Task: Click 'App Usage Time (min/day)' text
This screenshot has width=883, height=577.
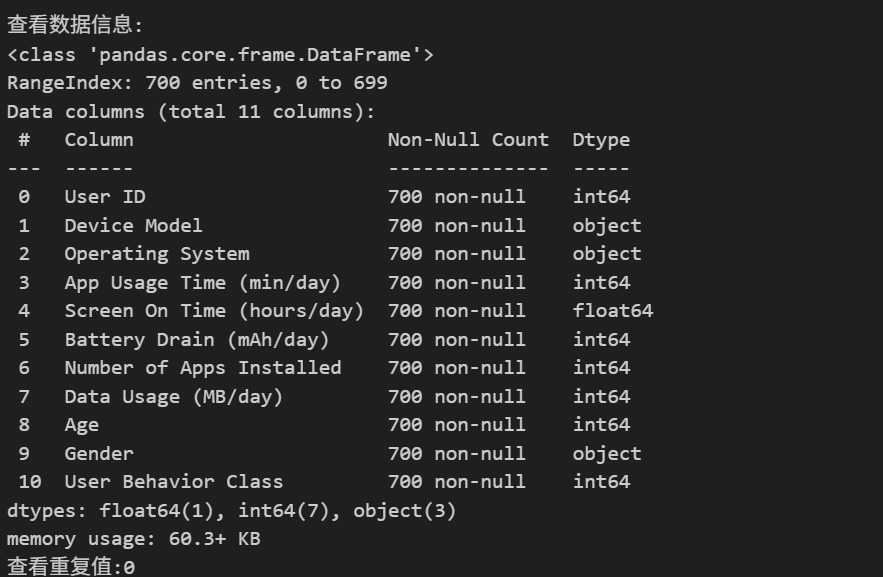Action: pyautogui.click(x=203, y=283)
